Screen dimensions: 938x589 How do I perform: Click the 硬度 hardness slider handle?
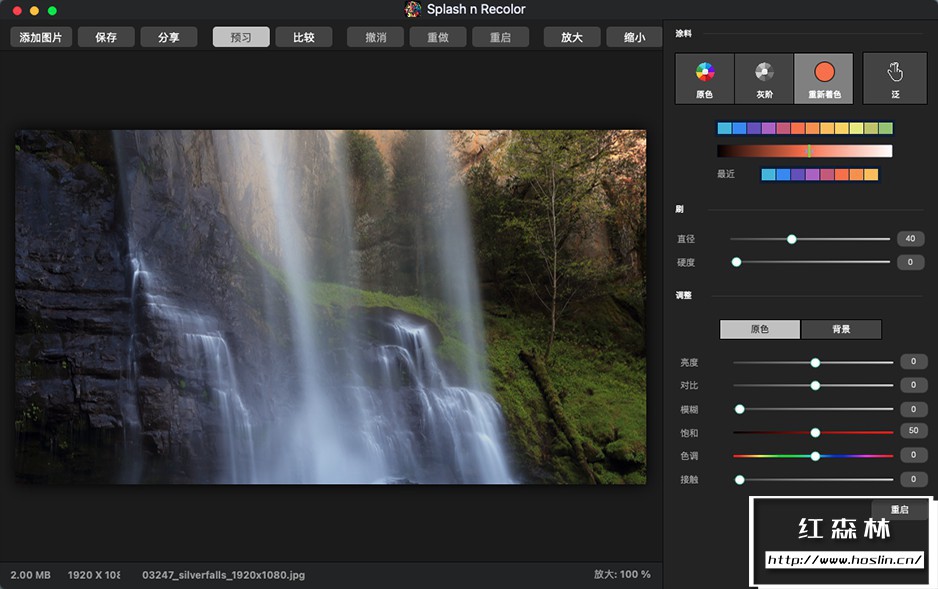pos(736,262)
